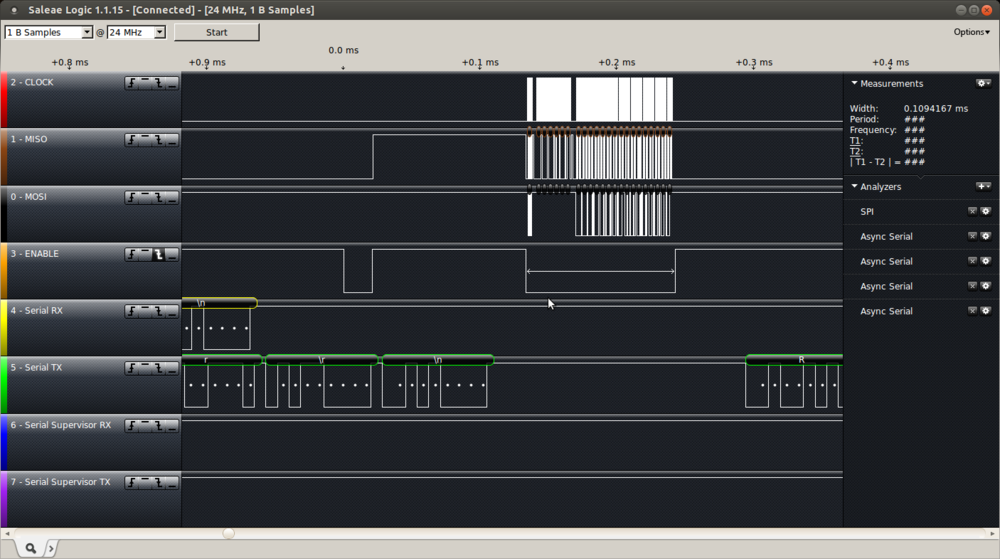Click the next tab arrow at bottom
Viewport: 1000px width, 559px height.
pos(51,548)
